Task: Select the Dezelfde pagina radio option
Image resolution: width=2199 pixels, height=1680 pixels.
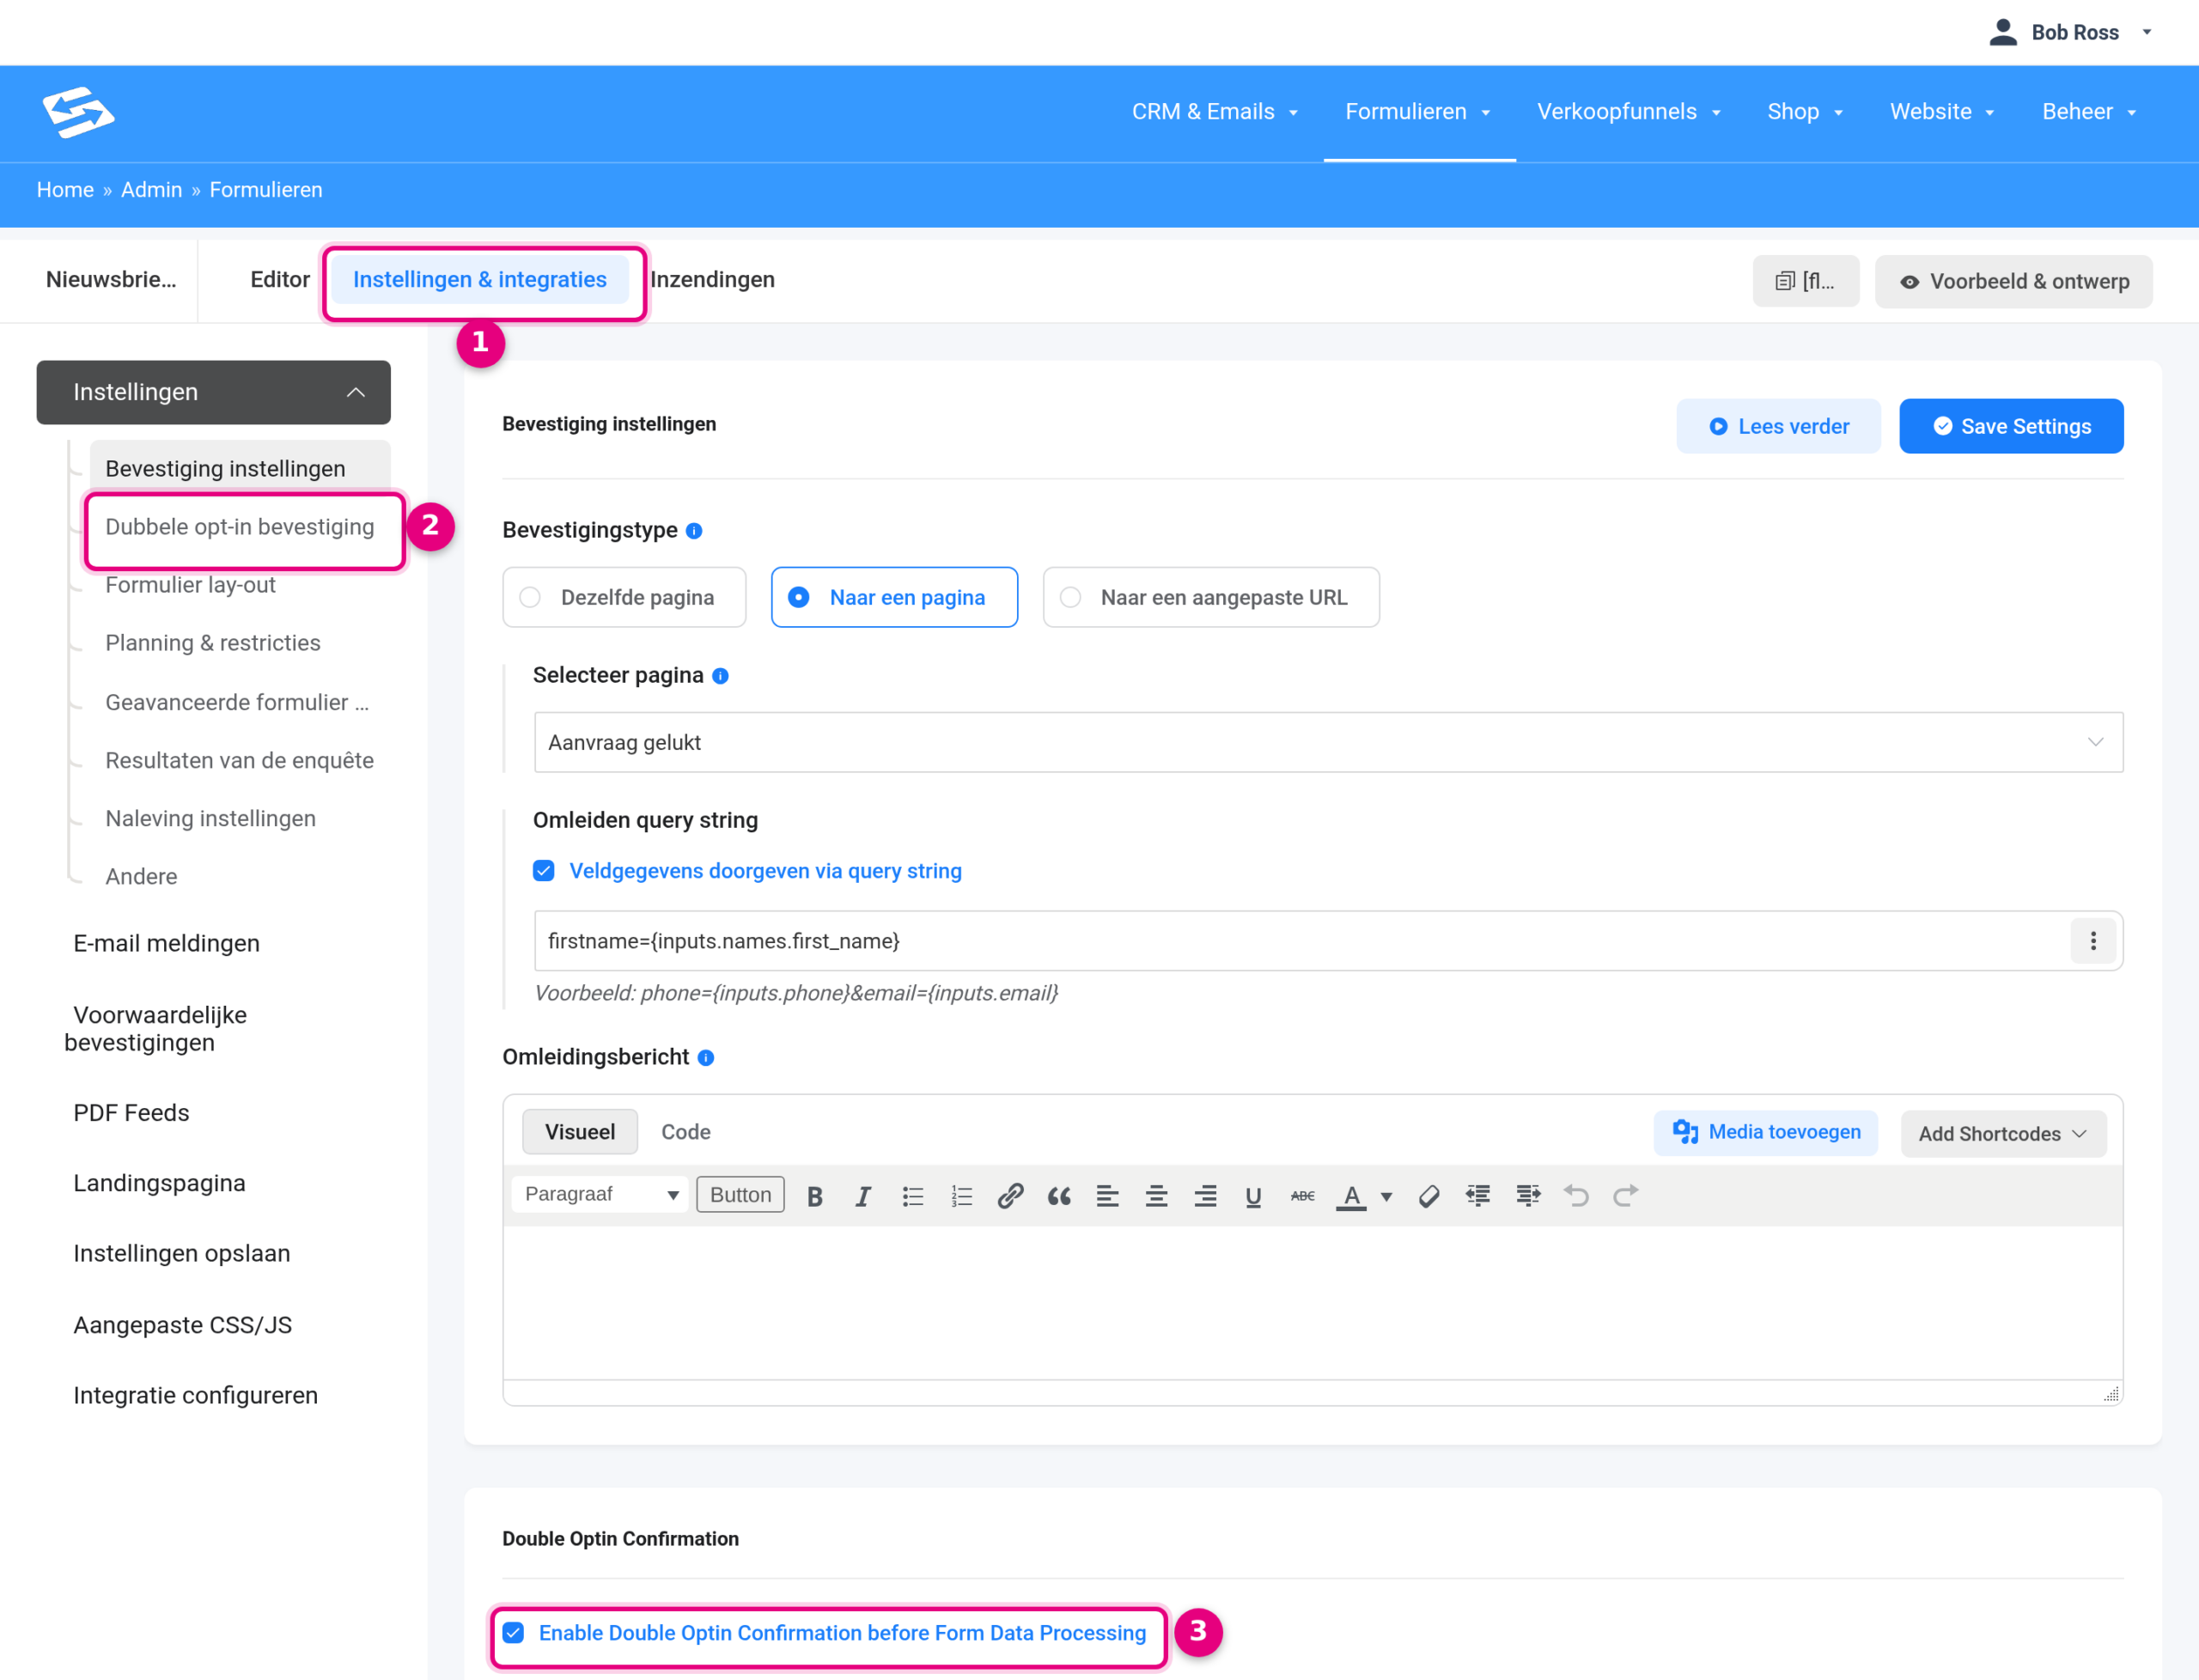Action: click(624, 597)
